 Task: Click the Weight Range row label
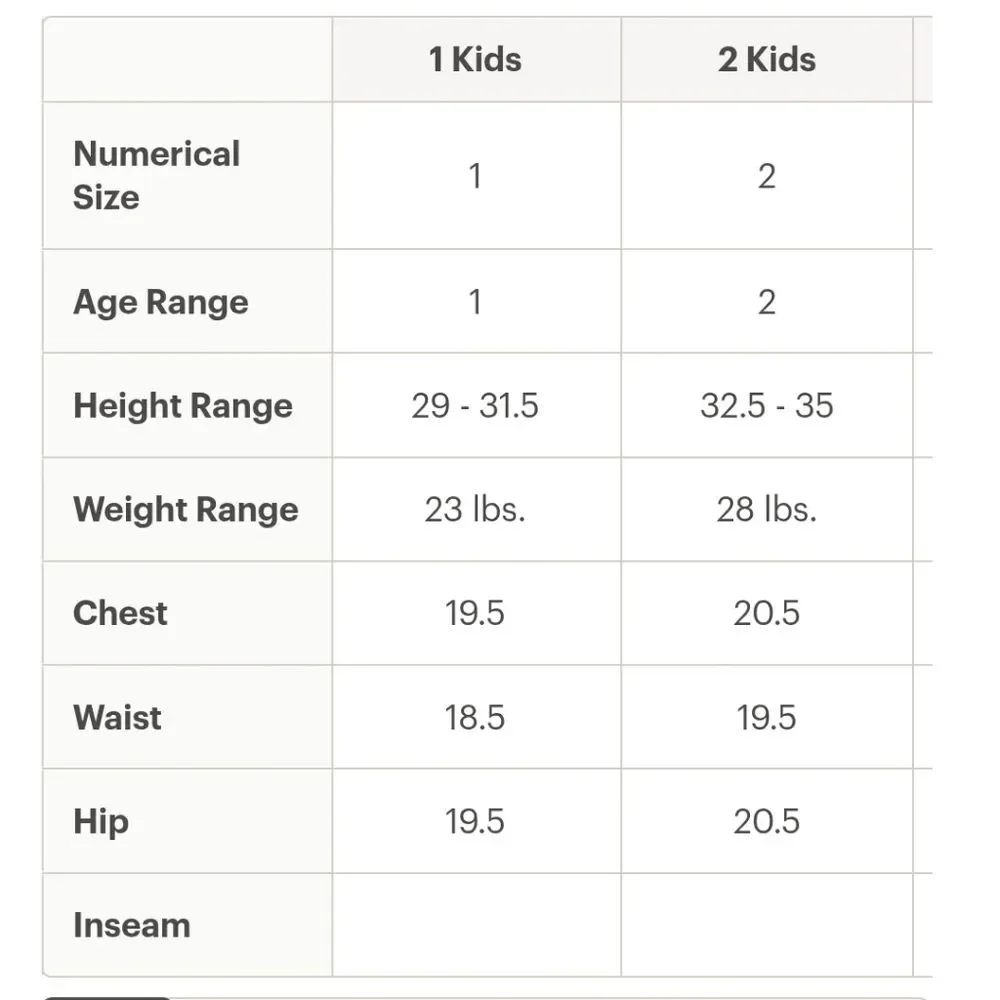point(186,510)
